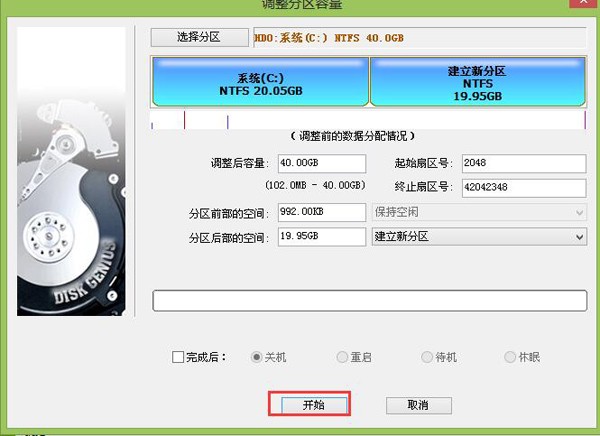This screenshot has width=600, height=436.
Task: Click the 分区前部的空间 field showing 992.00KB
Action: (x=322, y=212)
